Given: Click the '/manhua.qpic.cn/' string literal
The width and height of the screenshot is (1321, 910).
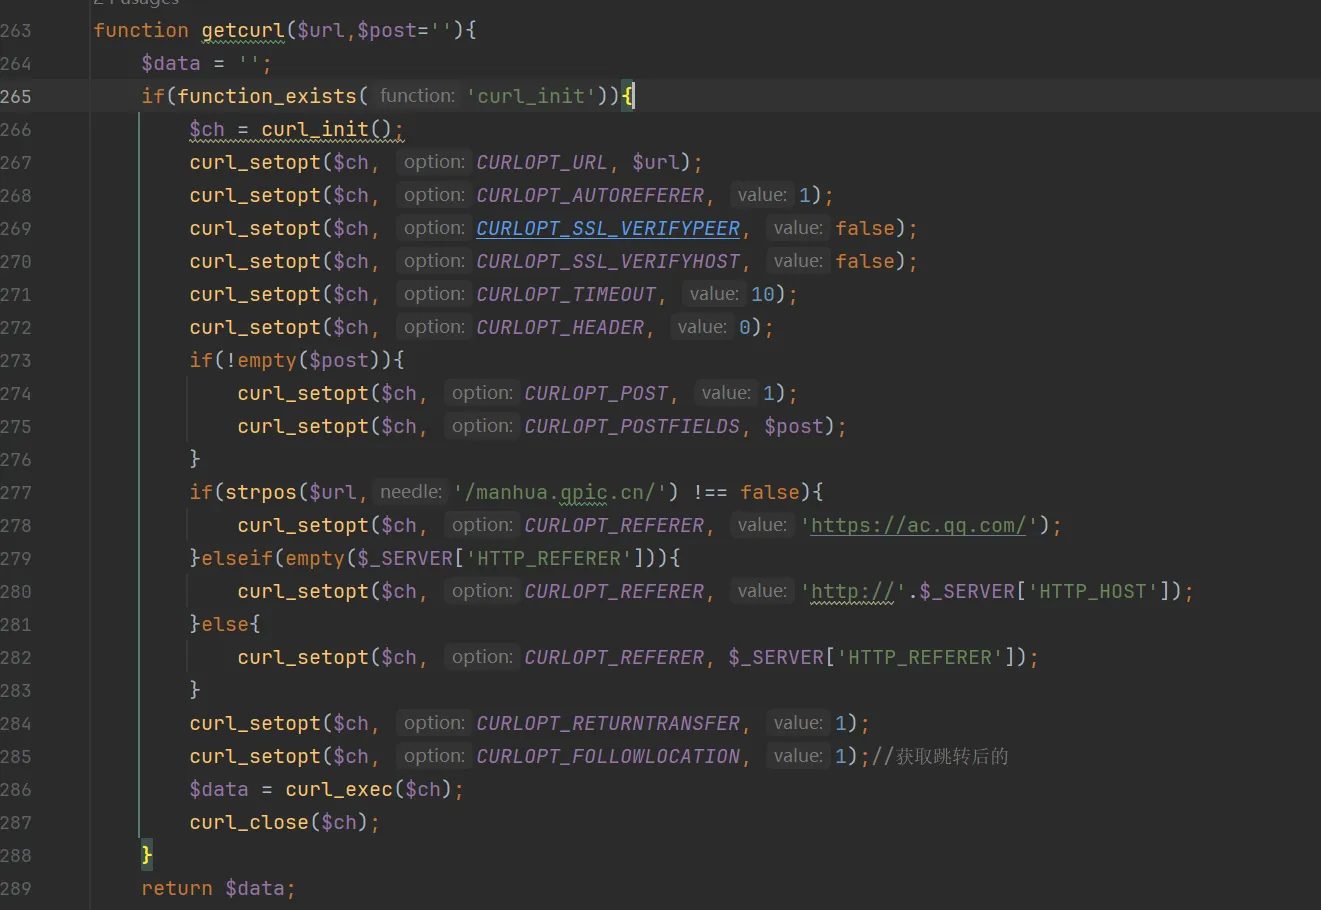Looking at the screenshot, I should (560, 492).
